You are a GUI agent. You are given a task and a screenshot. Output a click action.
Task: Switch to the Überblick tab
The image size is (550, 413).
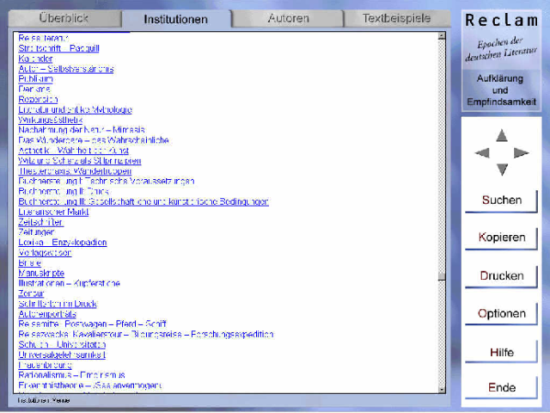[x=65, y=18]
